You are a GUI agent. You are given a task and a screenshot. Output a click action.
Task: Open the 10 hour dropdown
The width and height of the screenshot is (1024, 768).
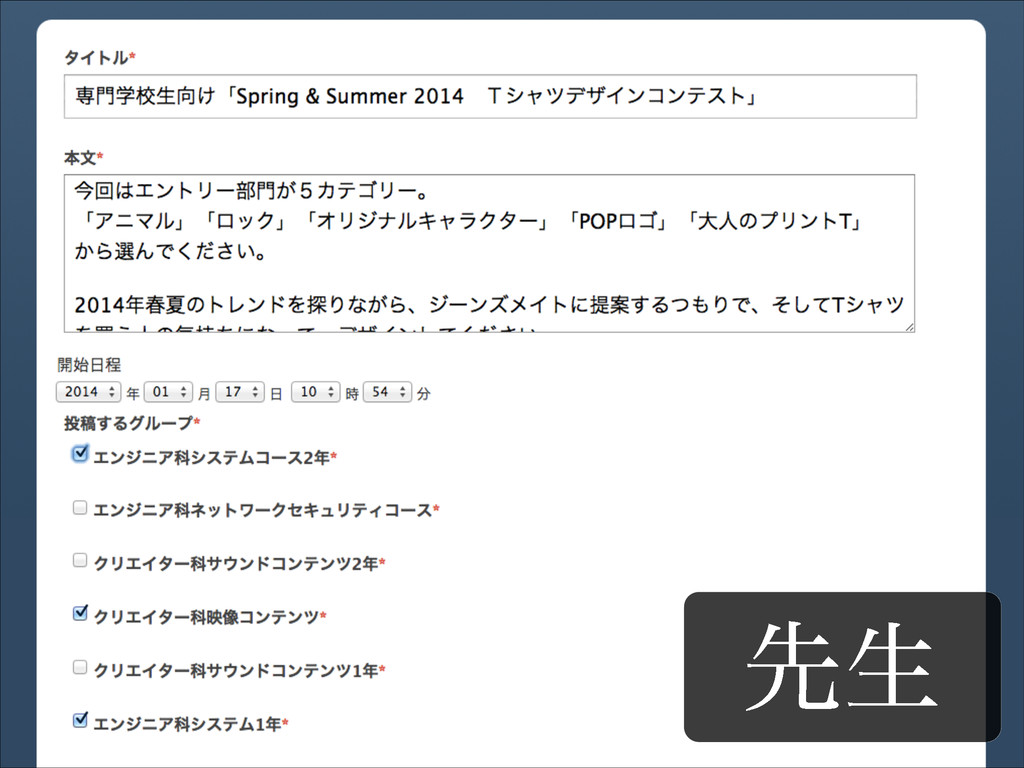[x=315, y=392]
